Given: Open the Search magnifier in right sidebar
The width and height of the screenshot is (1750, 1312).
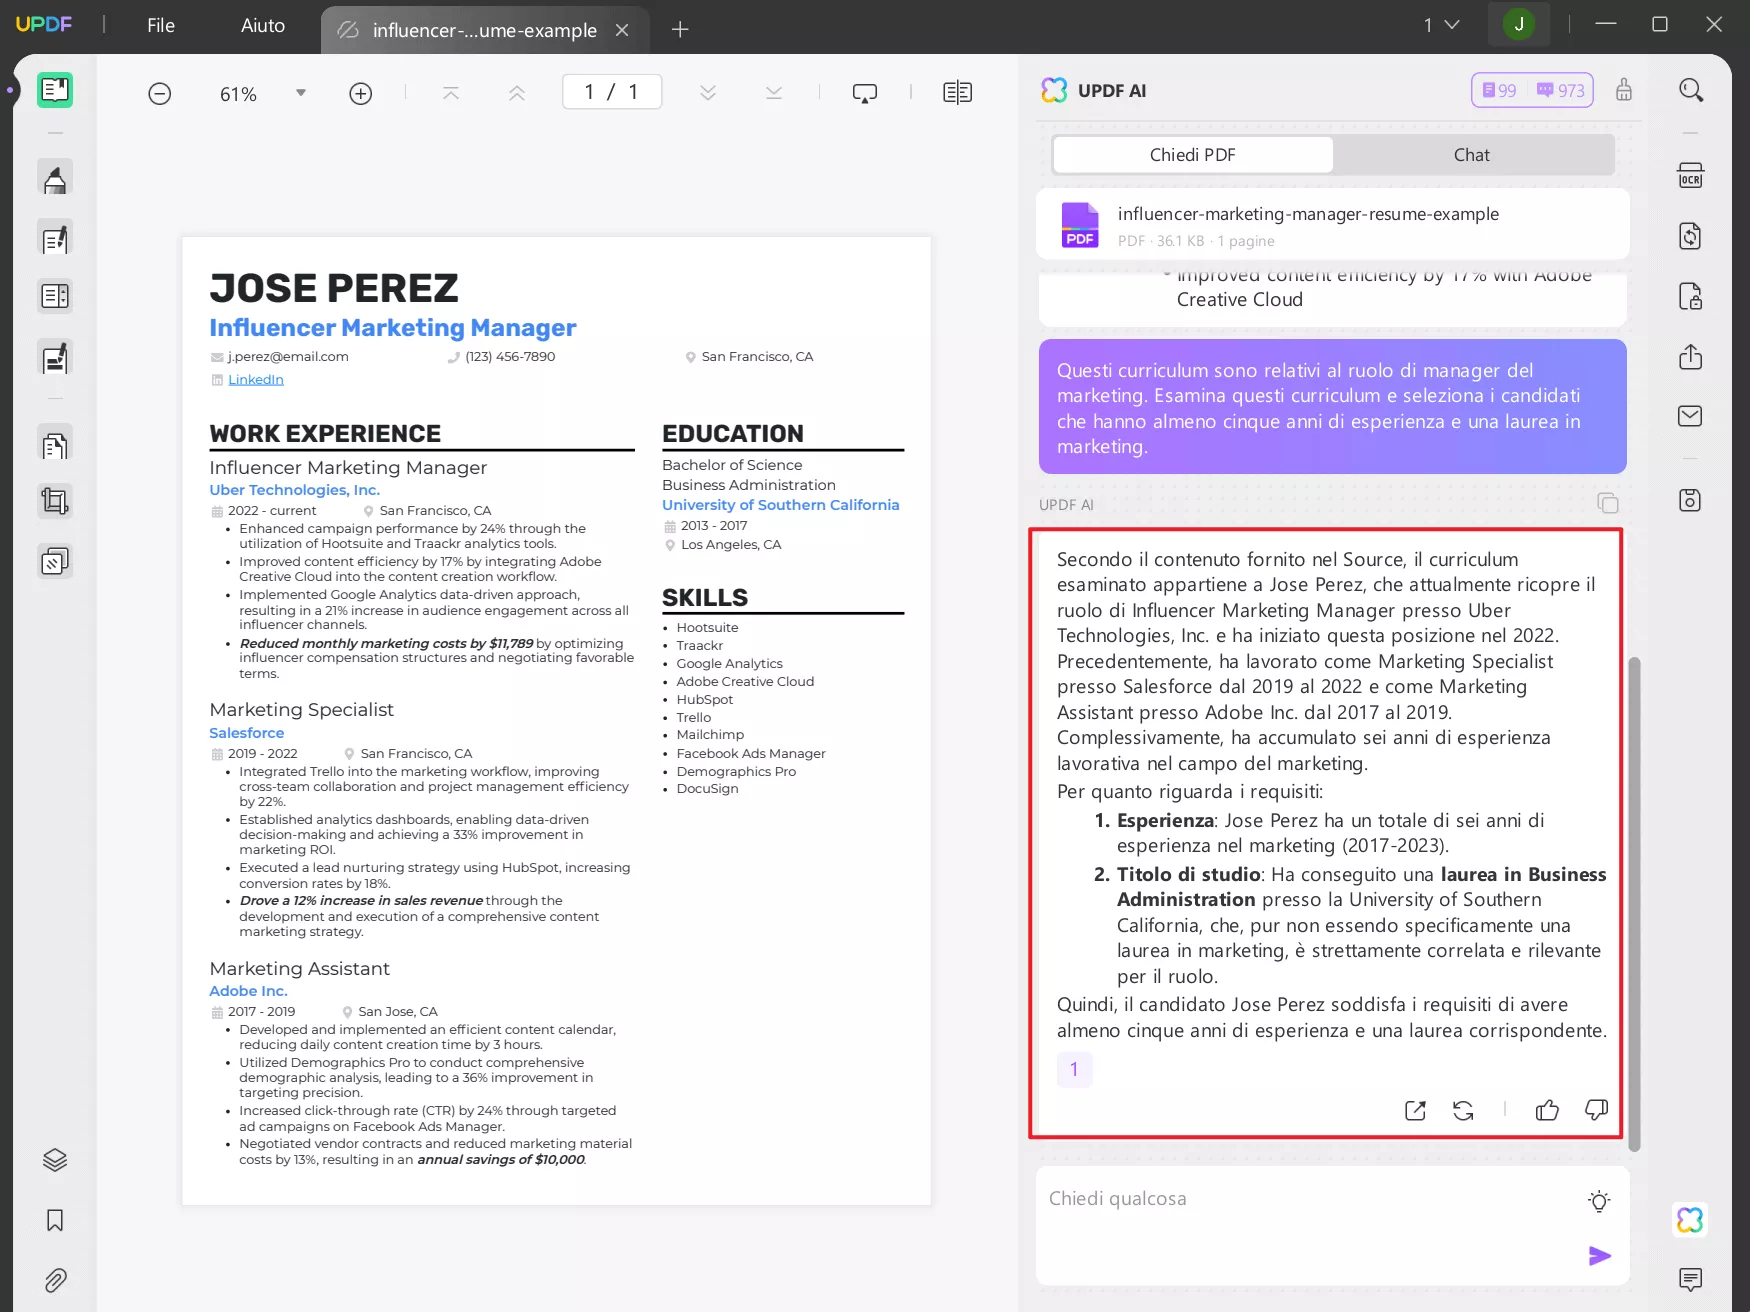Looking at the screenshot, I should click(1691, 90).
